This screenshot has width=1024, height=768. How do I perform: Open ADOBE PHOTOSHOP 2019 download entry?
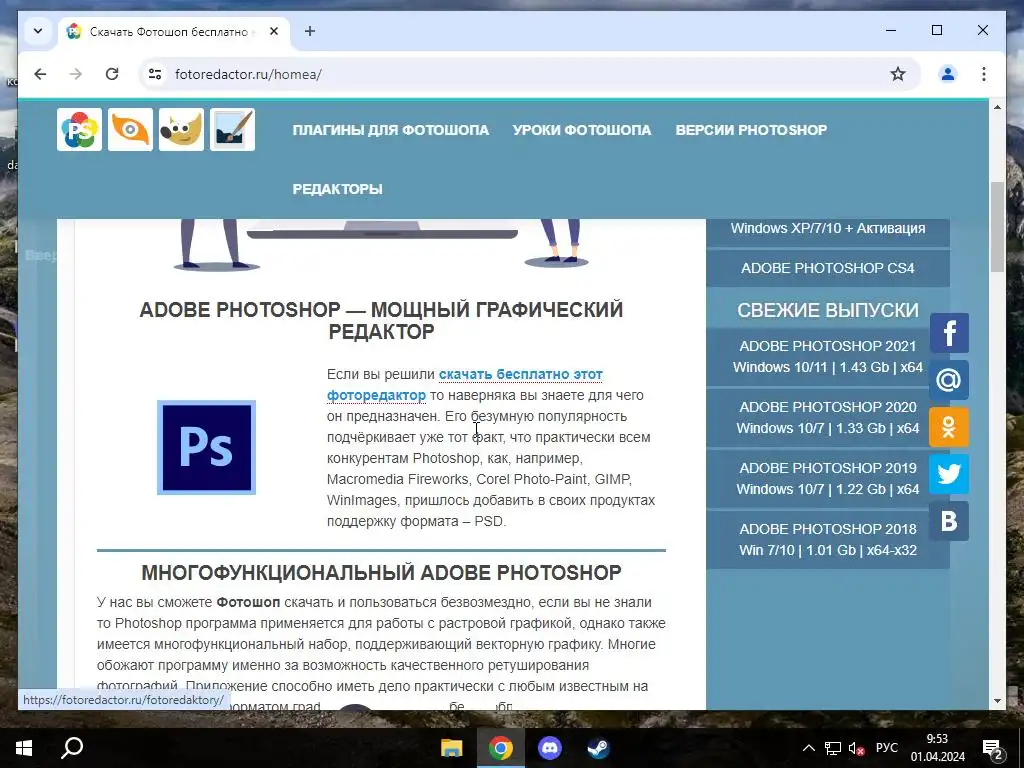point(827,478)
